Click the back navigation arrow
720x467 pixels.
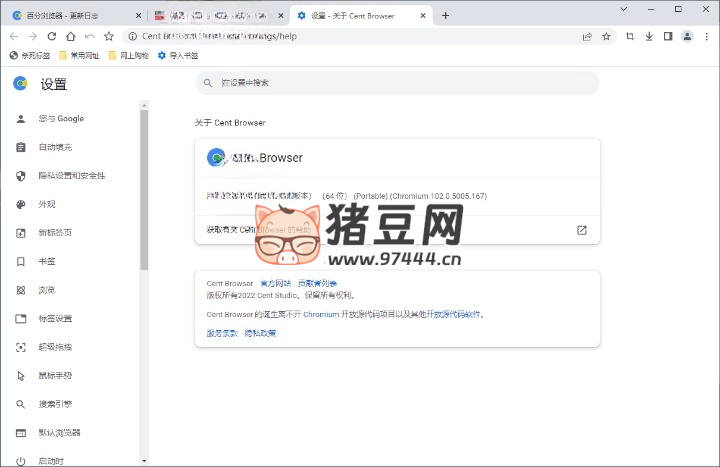click(13, 36)
